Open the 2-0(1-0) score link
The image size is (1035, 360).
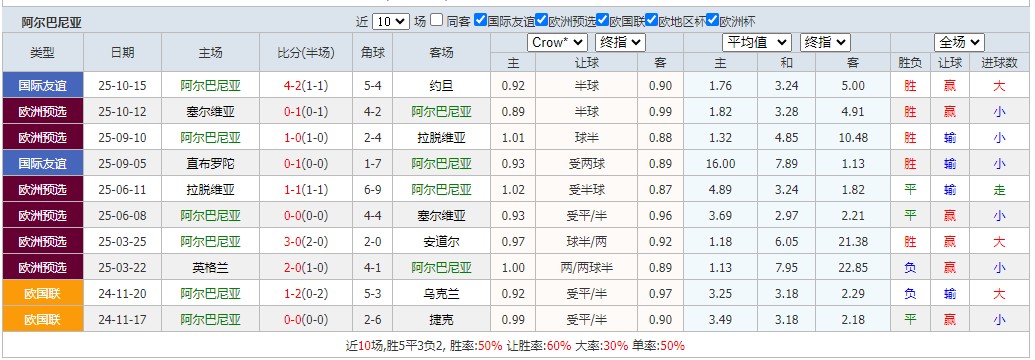(306, 268)
